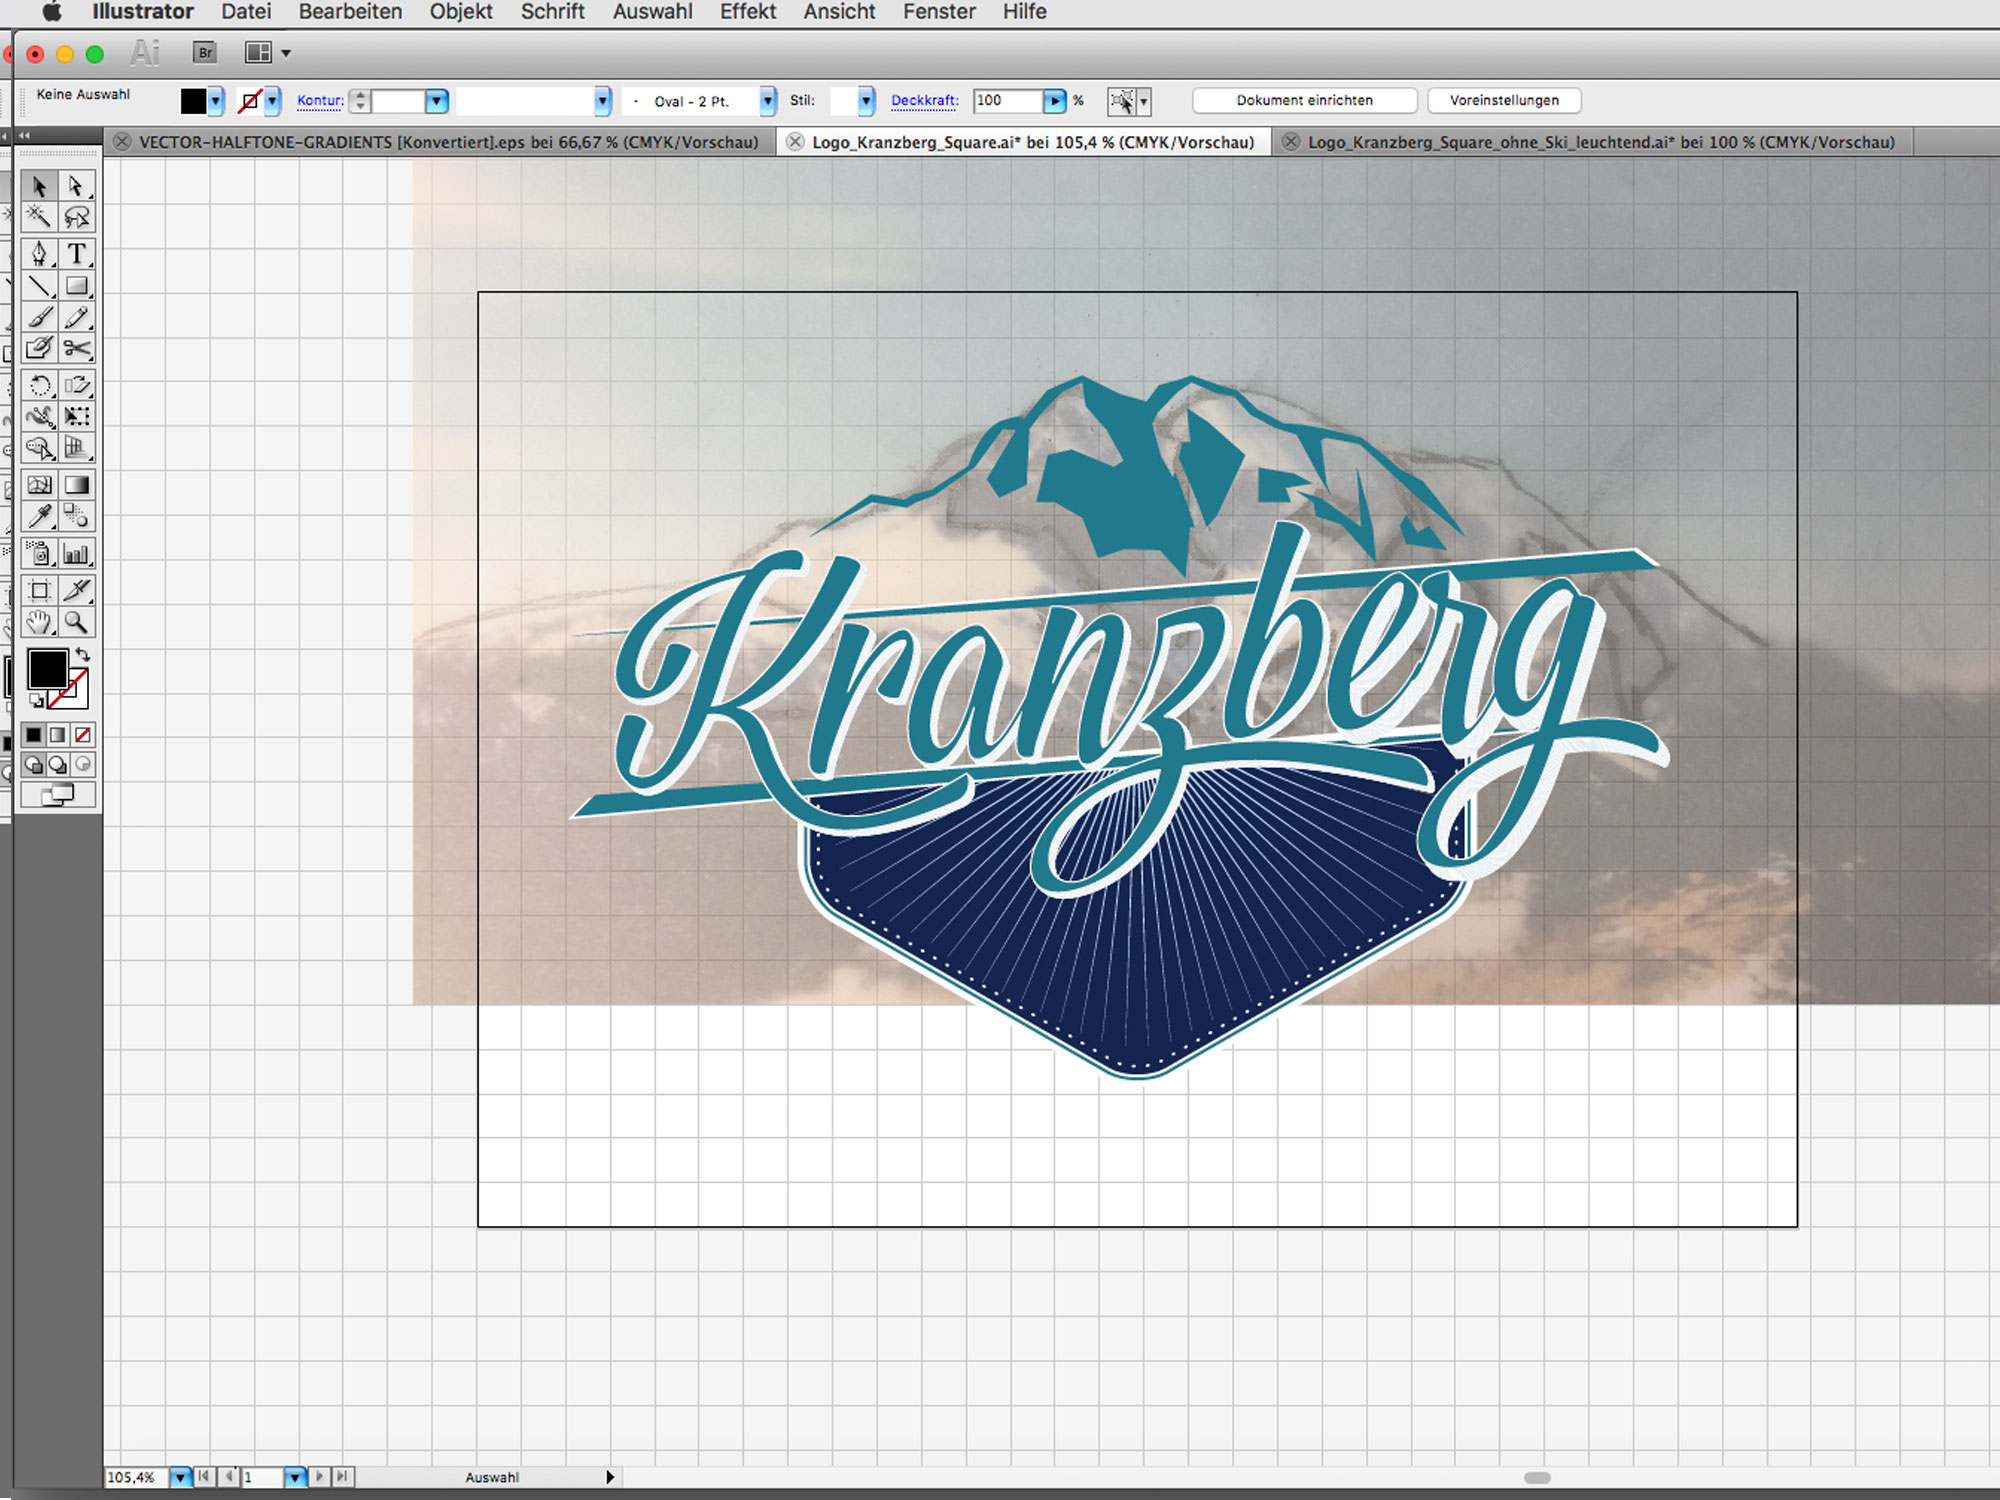The image size is (2000, 1500).
Task: Select the Column Graph tool
Action: [77, 553]
